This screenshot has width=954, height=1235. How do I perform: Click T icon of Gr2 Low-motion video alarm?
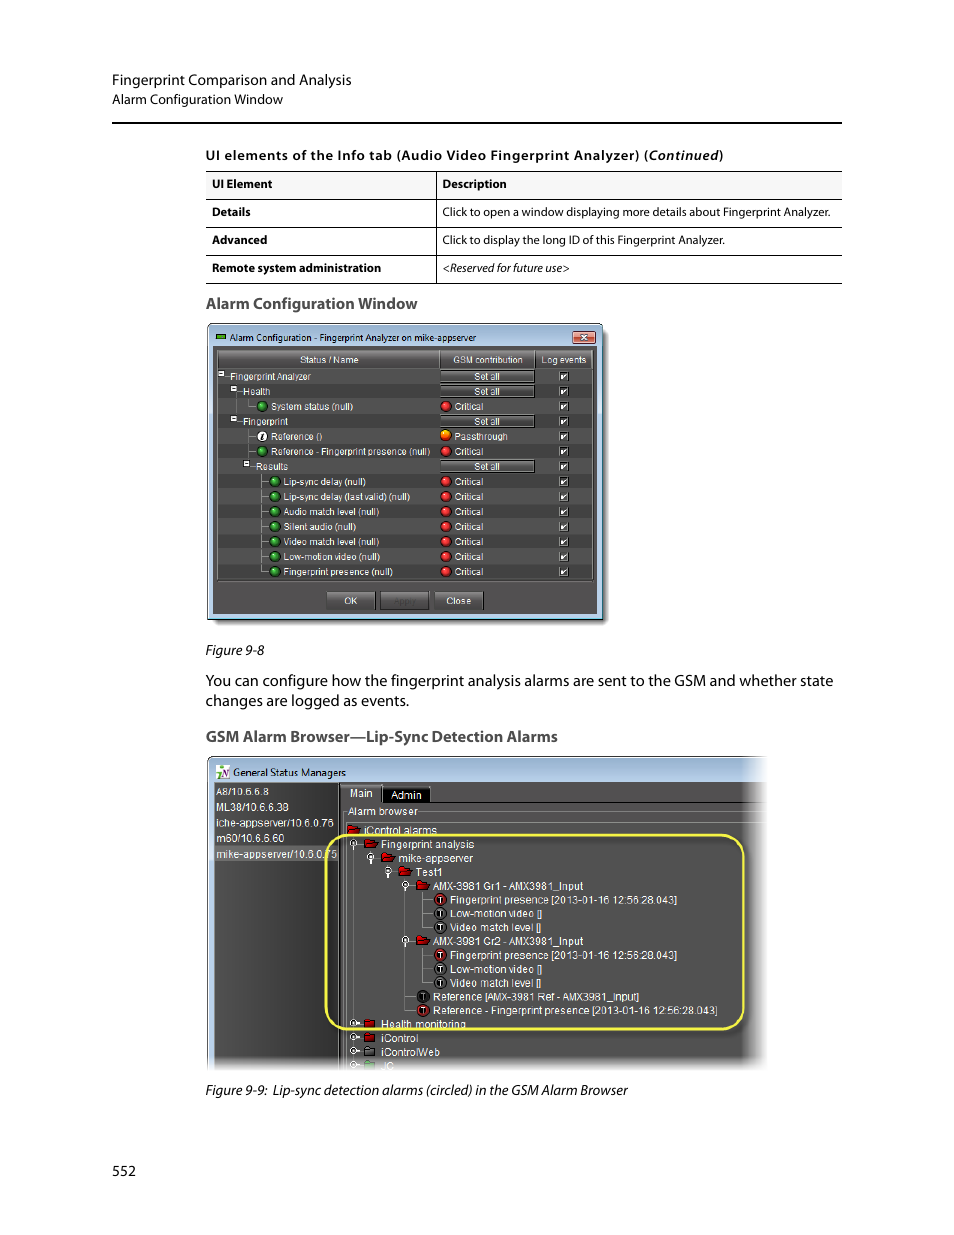(x=440, y=969)
